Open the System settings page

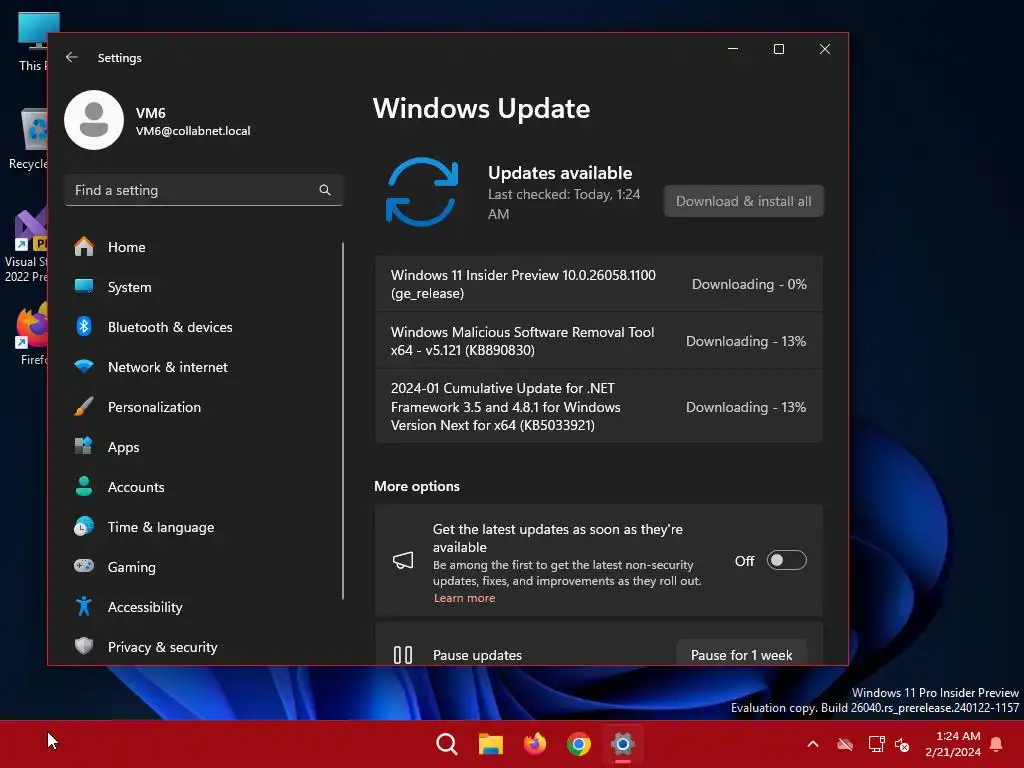click(x=202, y=287)
